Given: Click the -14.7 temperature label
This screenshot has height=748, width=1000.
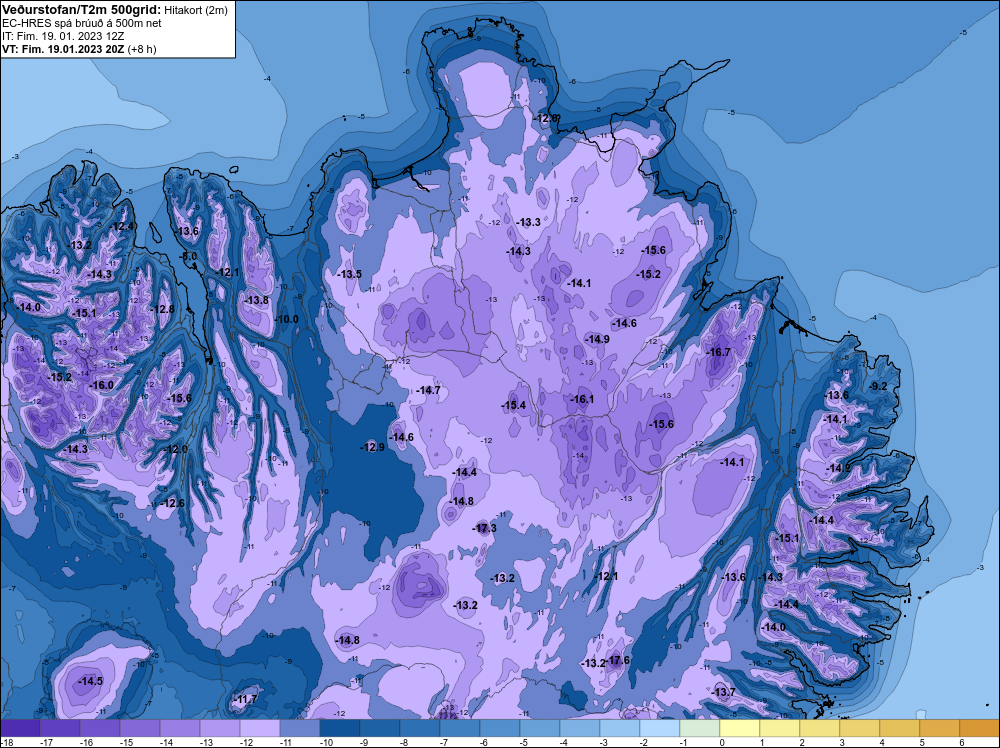Looking at the screenshot, I should coord(427,390).
